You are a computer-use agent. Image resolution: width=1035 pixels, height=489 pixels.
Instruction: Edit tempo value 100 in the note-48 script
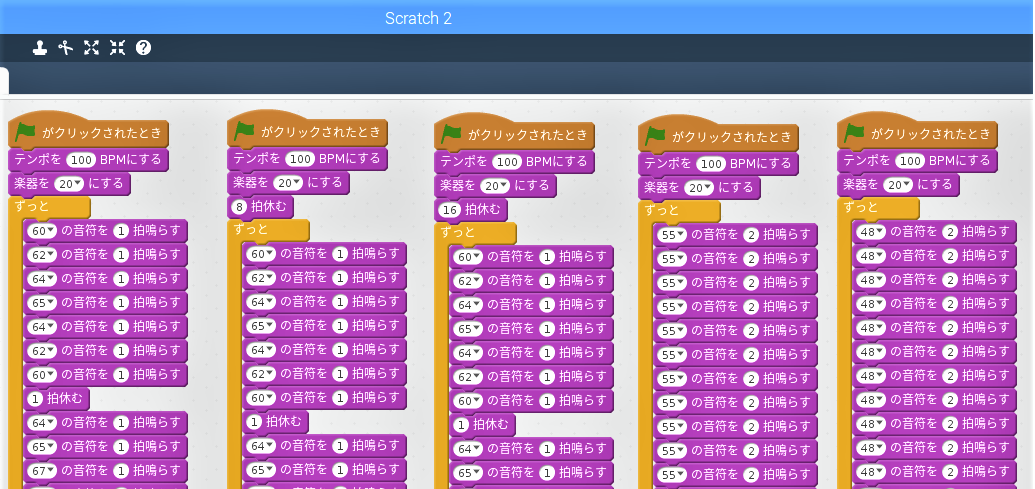(910, 161)
